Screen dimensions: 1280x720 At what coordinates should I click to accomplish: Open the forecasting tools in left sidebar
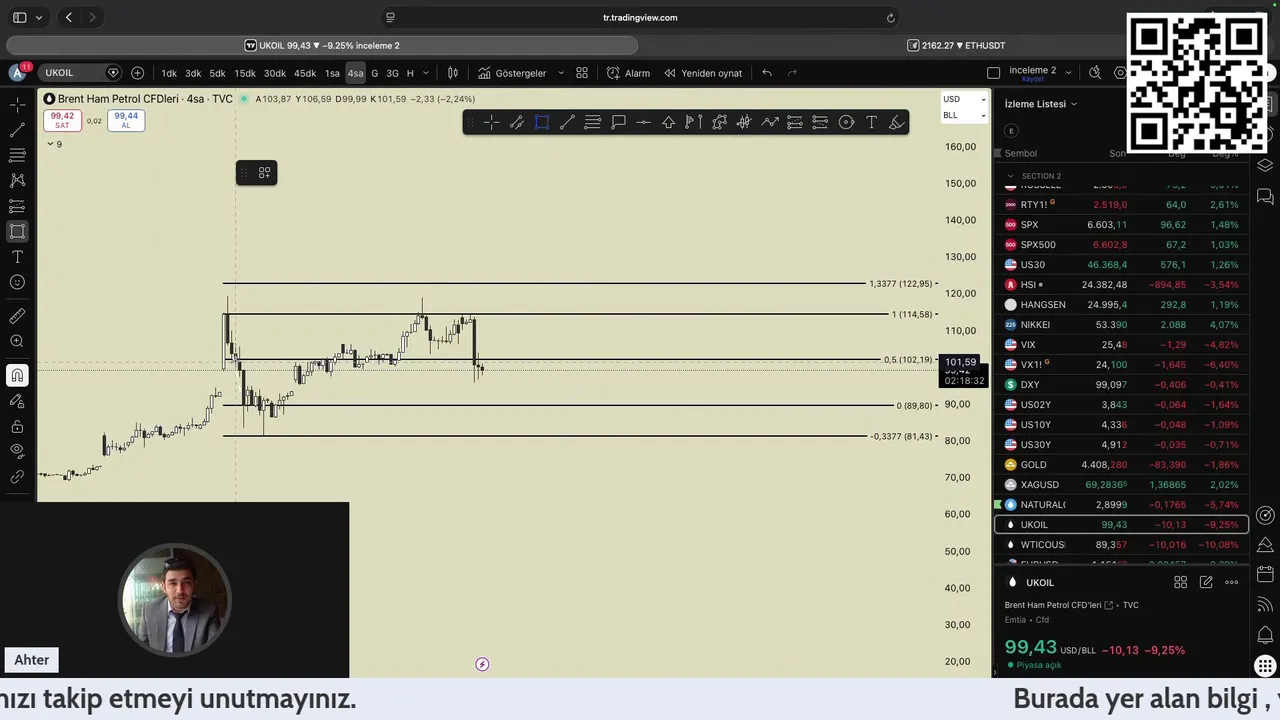[x=18, y=206]
